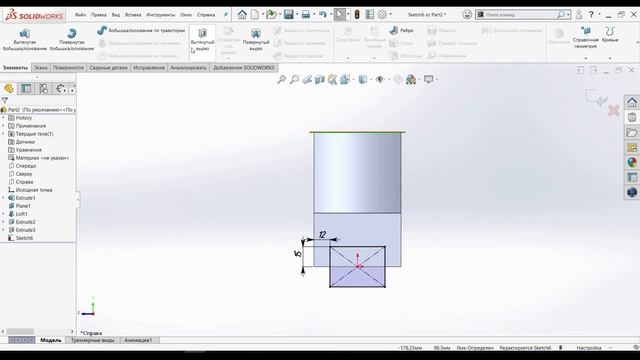The width and height of the screenshot is (640, 360).
Task: Open the Файл menu
Action: (x=80, y=15)
